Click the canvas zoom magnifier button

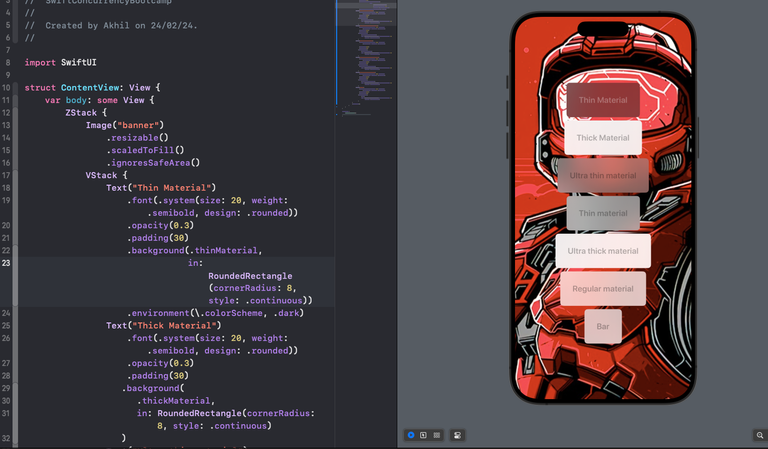click(760, 435)
